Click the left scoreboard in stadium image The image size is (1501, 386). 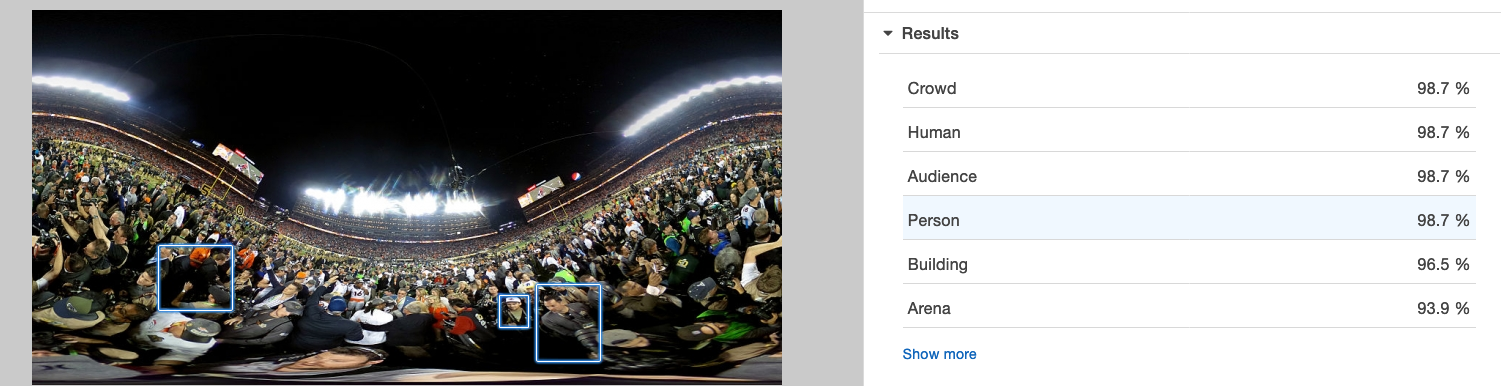238,162
